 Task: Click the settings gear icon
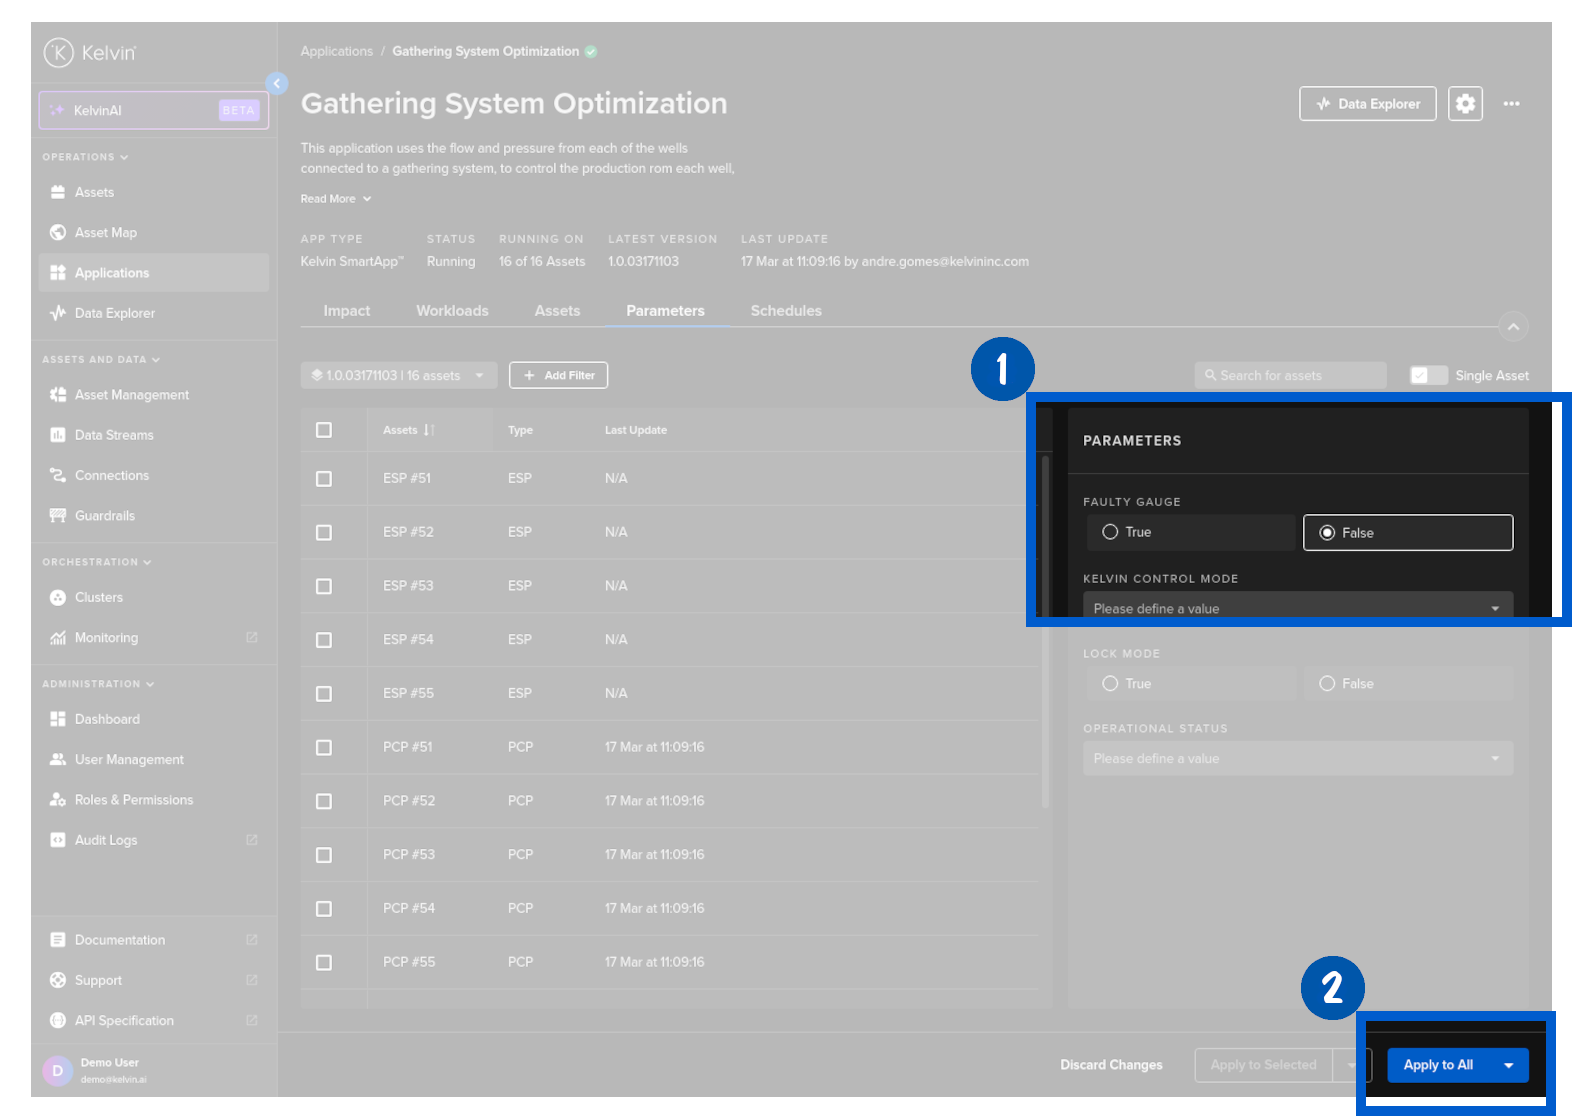pyautogui.click(x=1465, y=104)
